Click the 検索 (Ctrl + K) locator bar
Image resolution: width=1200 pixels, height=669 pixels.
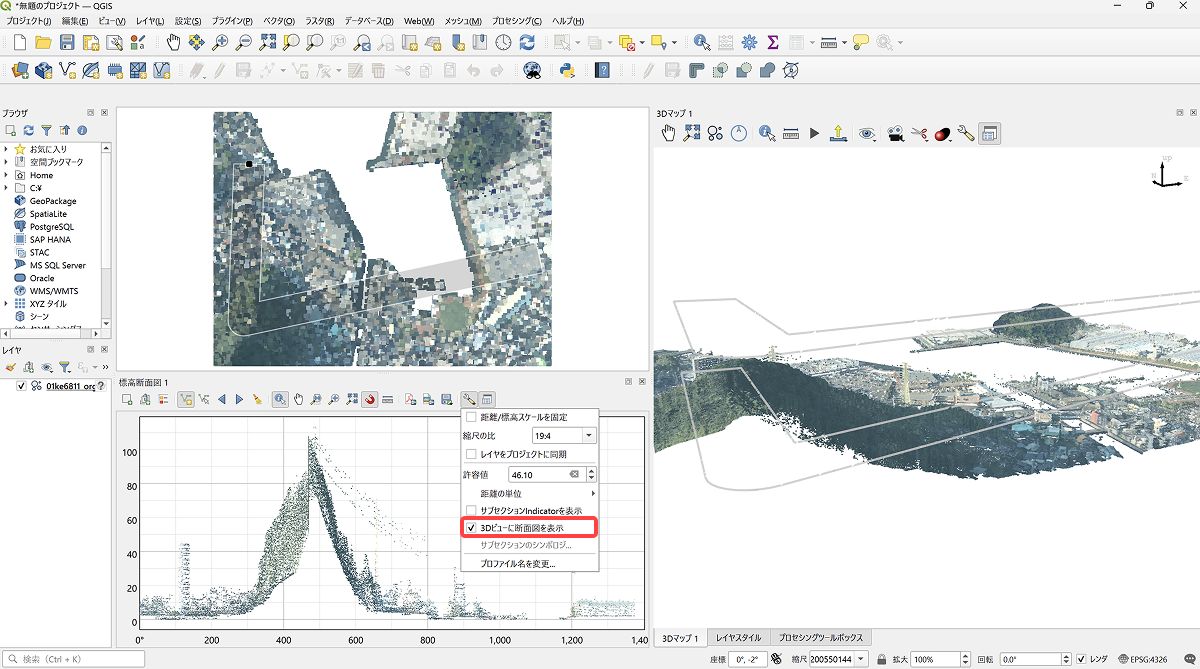(74, 659)
